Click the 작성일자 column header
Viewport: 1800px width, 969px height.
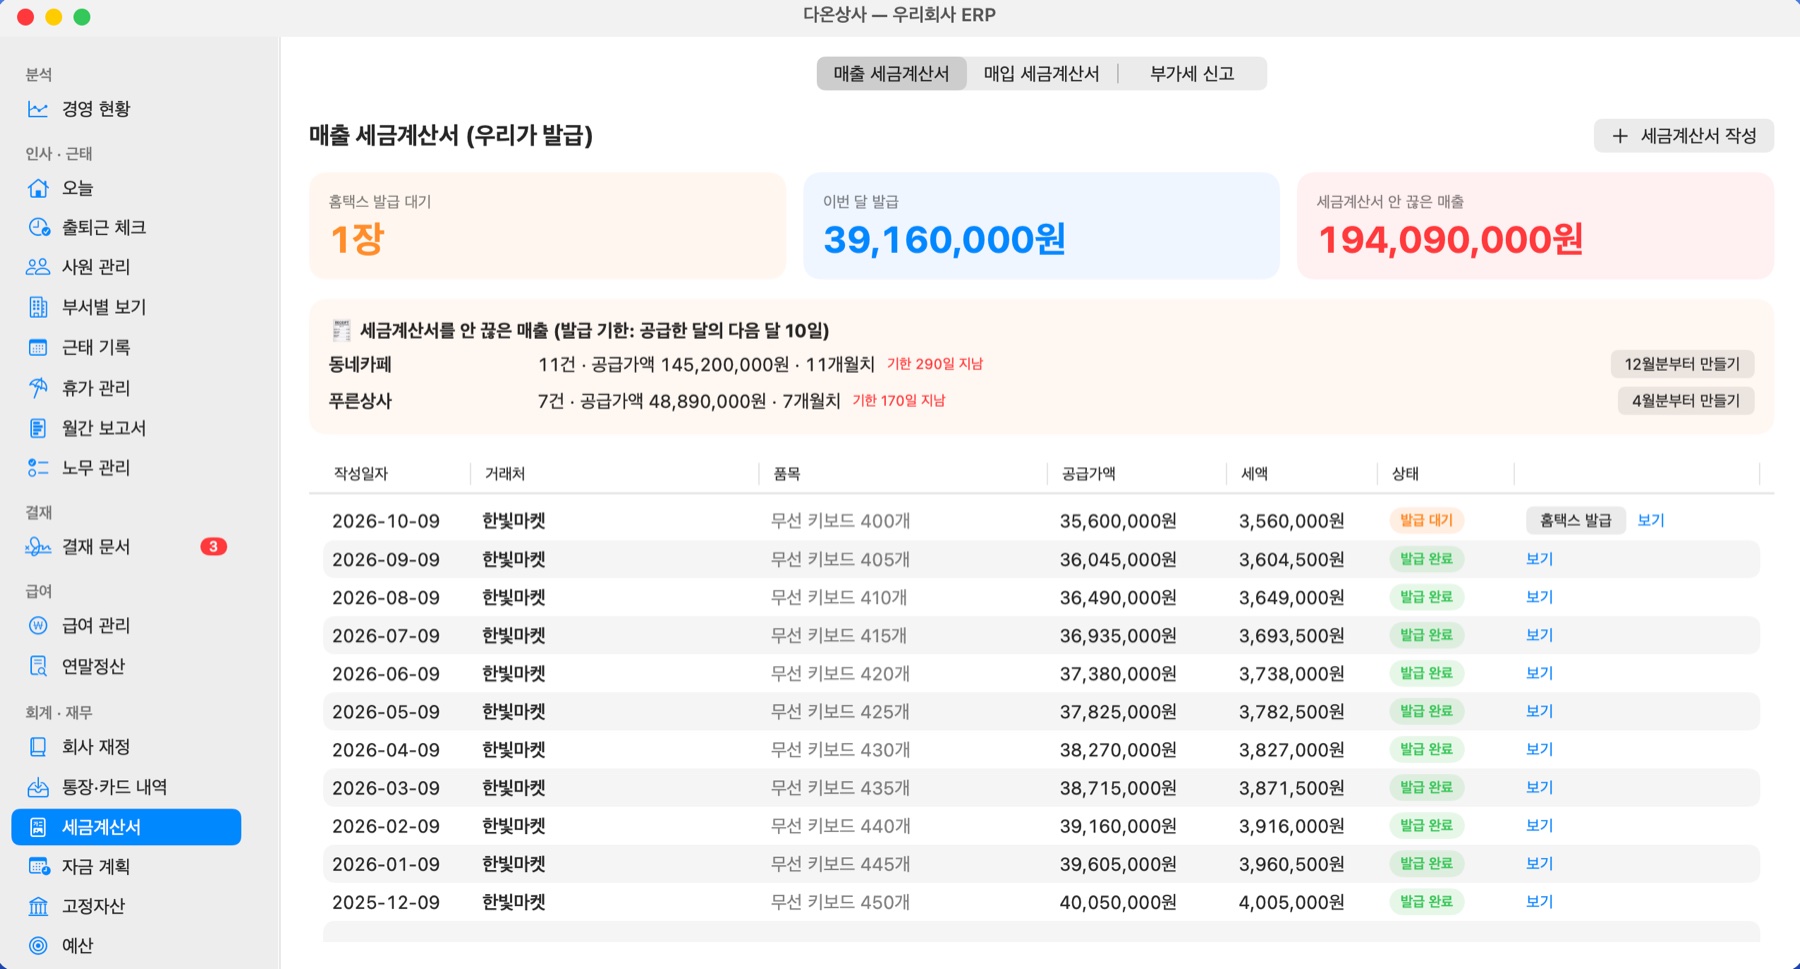[x=361, y=474]
